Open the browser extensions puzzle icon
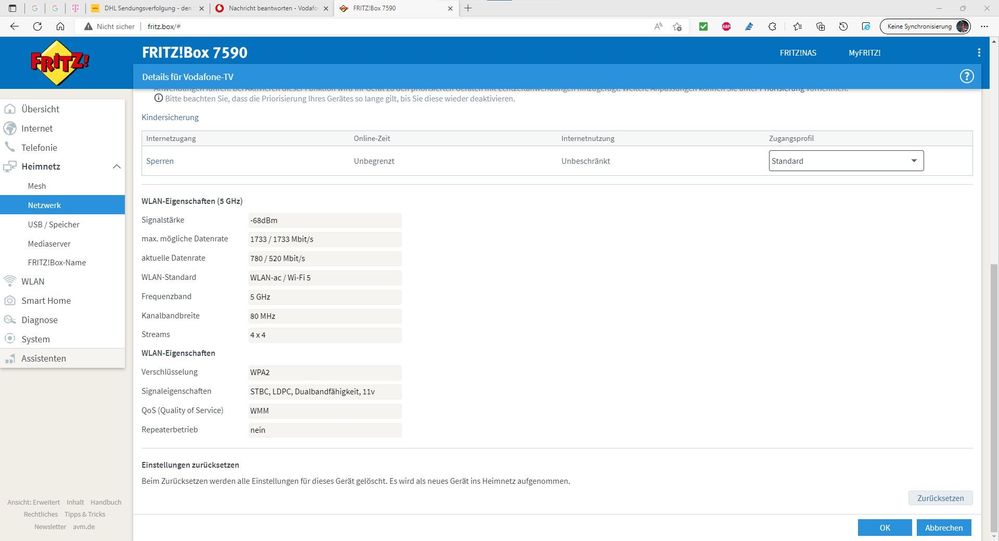This screenshot has height=541, width=999. [x=772, y=26]
